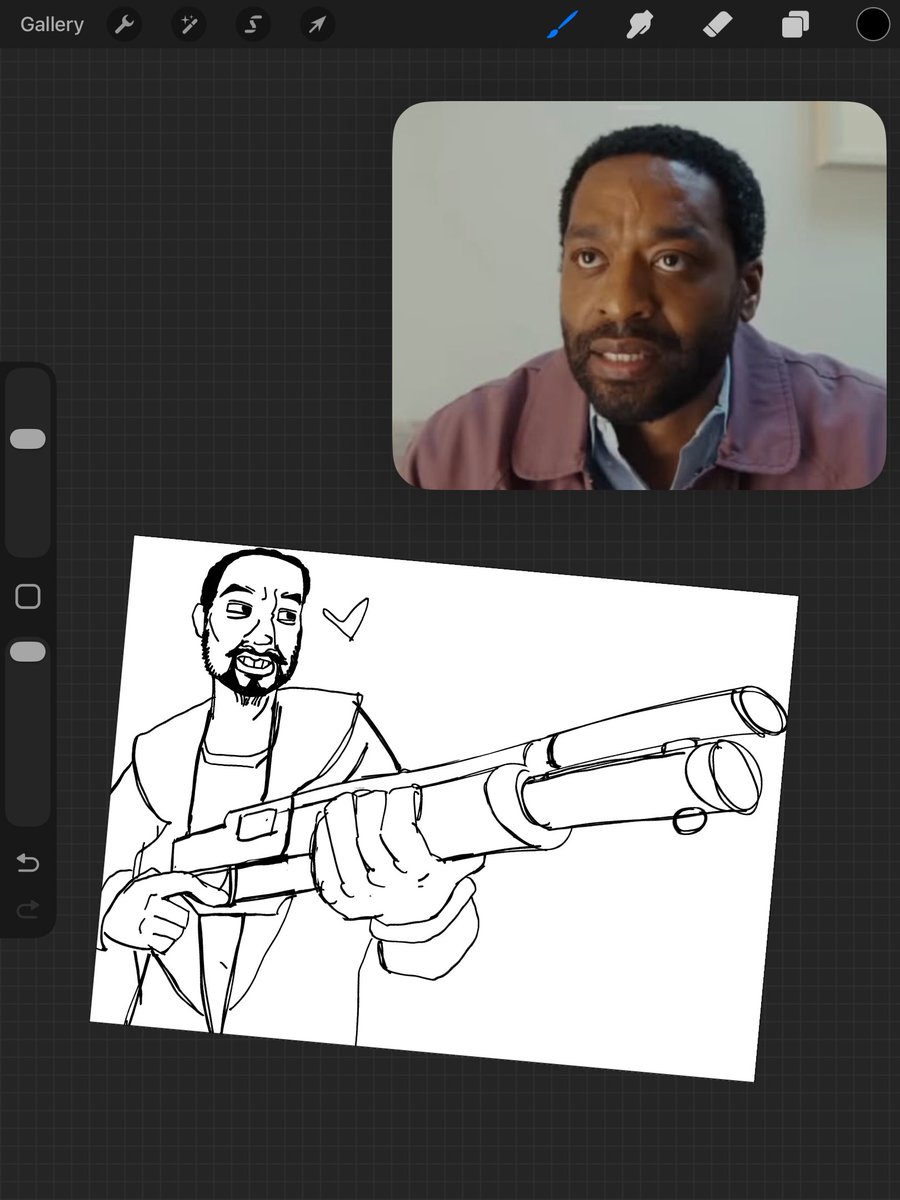Undo the last stroke

28,862
